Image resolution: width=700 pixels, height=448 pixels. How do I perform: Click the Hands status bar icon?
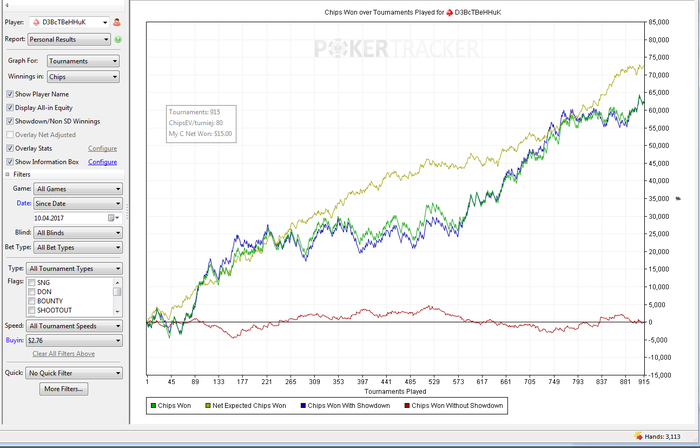tap(638, 436)
